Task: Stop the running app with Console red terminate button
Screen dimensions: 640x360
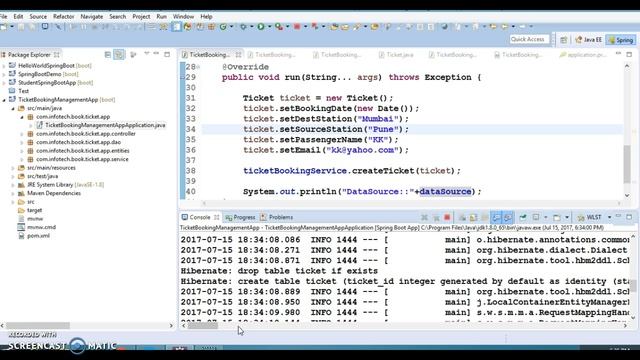Action: pyautogui.click(x=447, y=217)
